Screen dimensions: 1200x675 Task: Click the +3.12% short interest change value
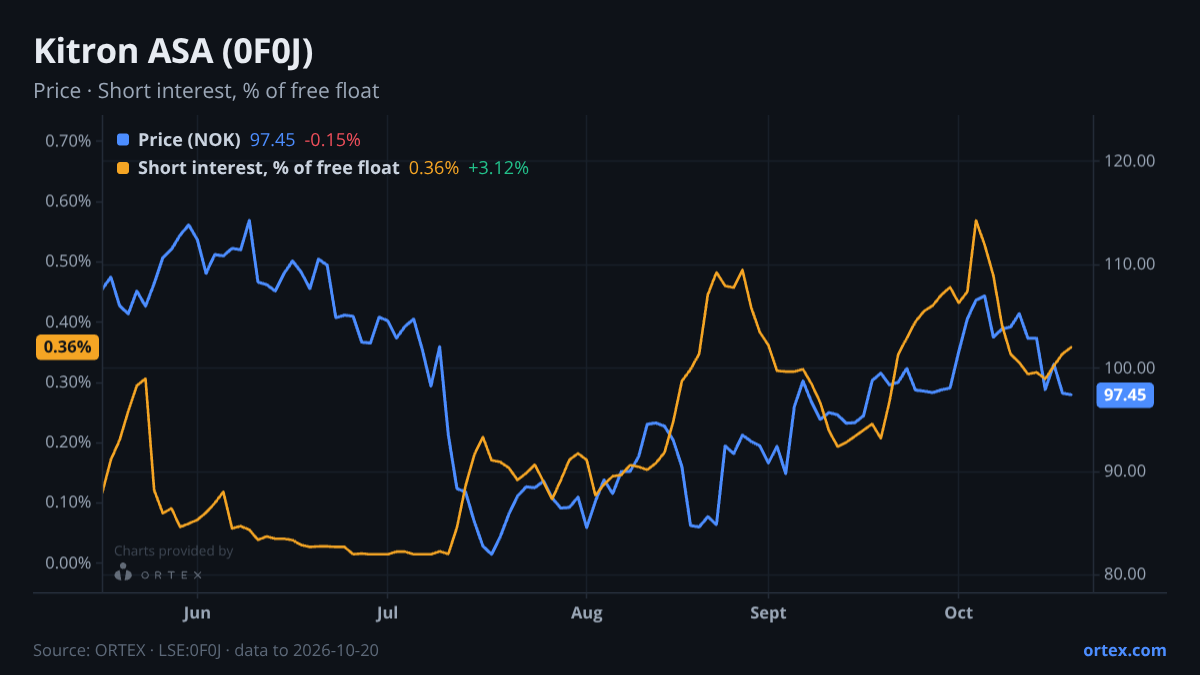(x=498, y=168)
